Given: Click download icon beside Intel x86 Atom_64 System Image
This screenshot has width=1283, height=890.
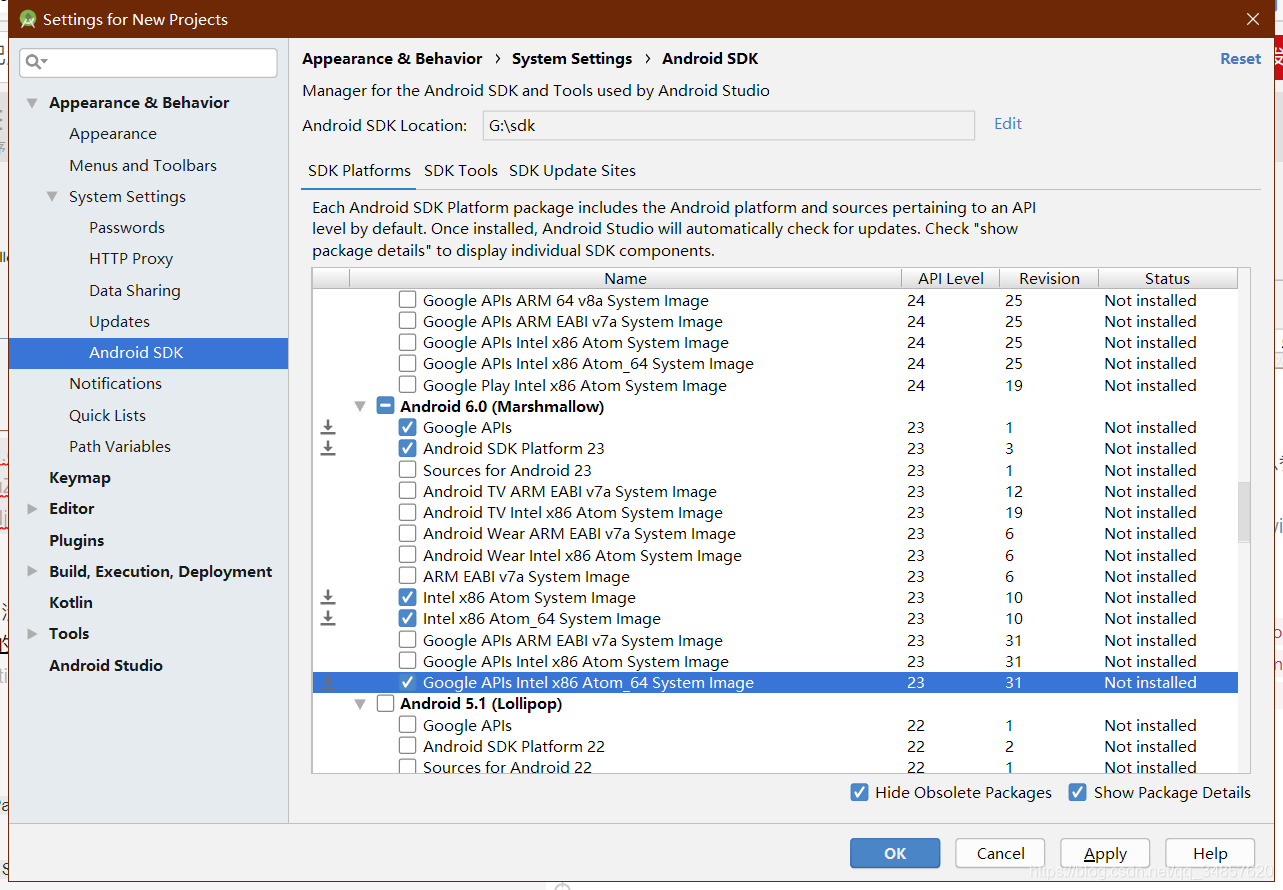Looking at the screenshot, I should (328, 618).
